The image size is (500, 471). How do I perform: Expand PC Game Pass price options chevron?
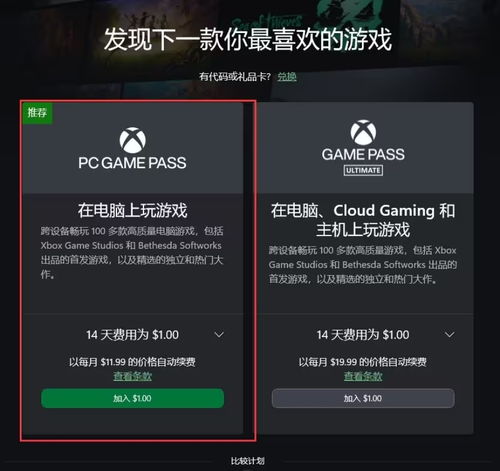point(219,334)
